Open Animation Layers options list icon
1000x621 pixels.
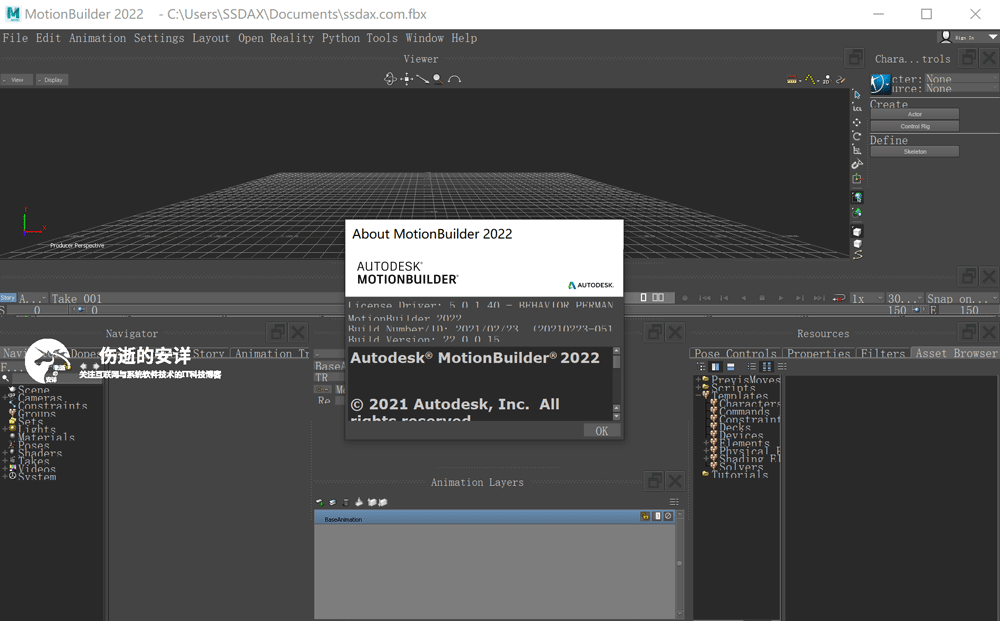[x=674, y=502]
